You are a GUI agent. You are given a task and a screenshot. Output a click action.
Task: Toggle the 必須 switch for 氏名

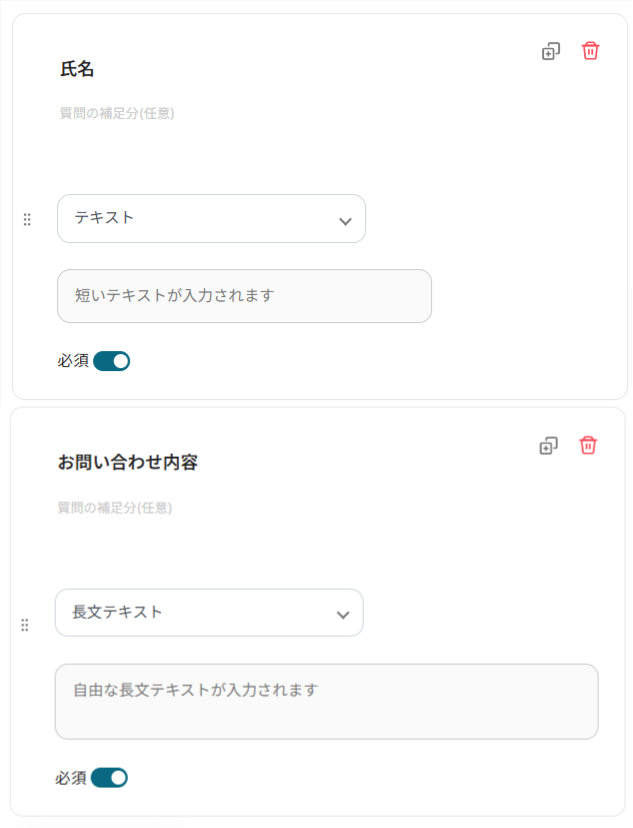tap(112, 361)
